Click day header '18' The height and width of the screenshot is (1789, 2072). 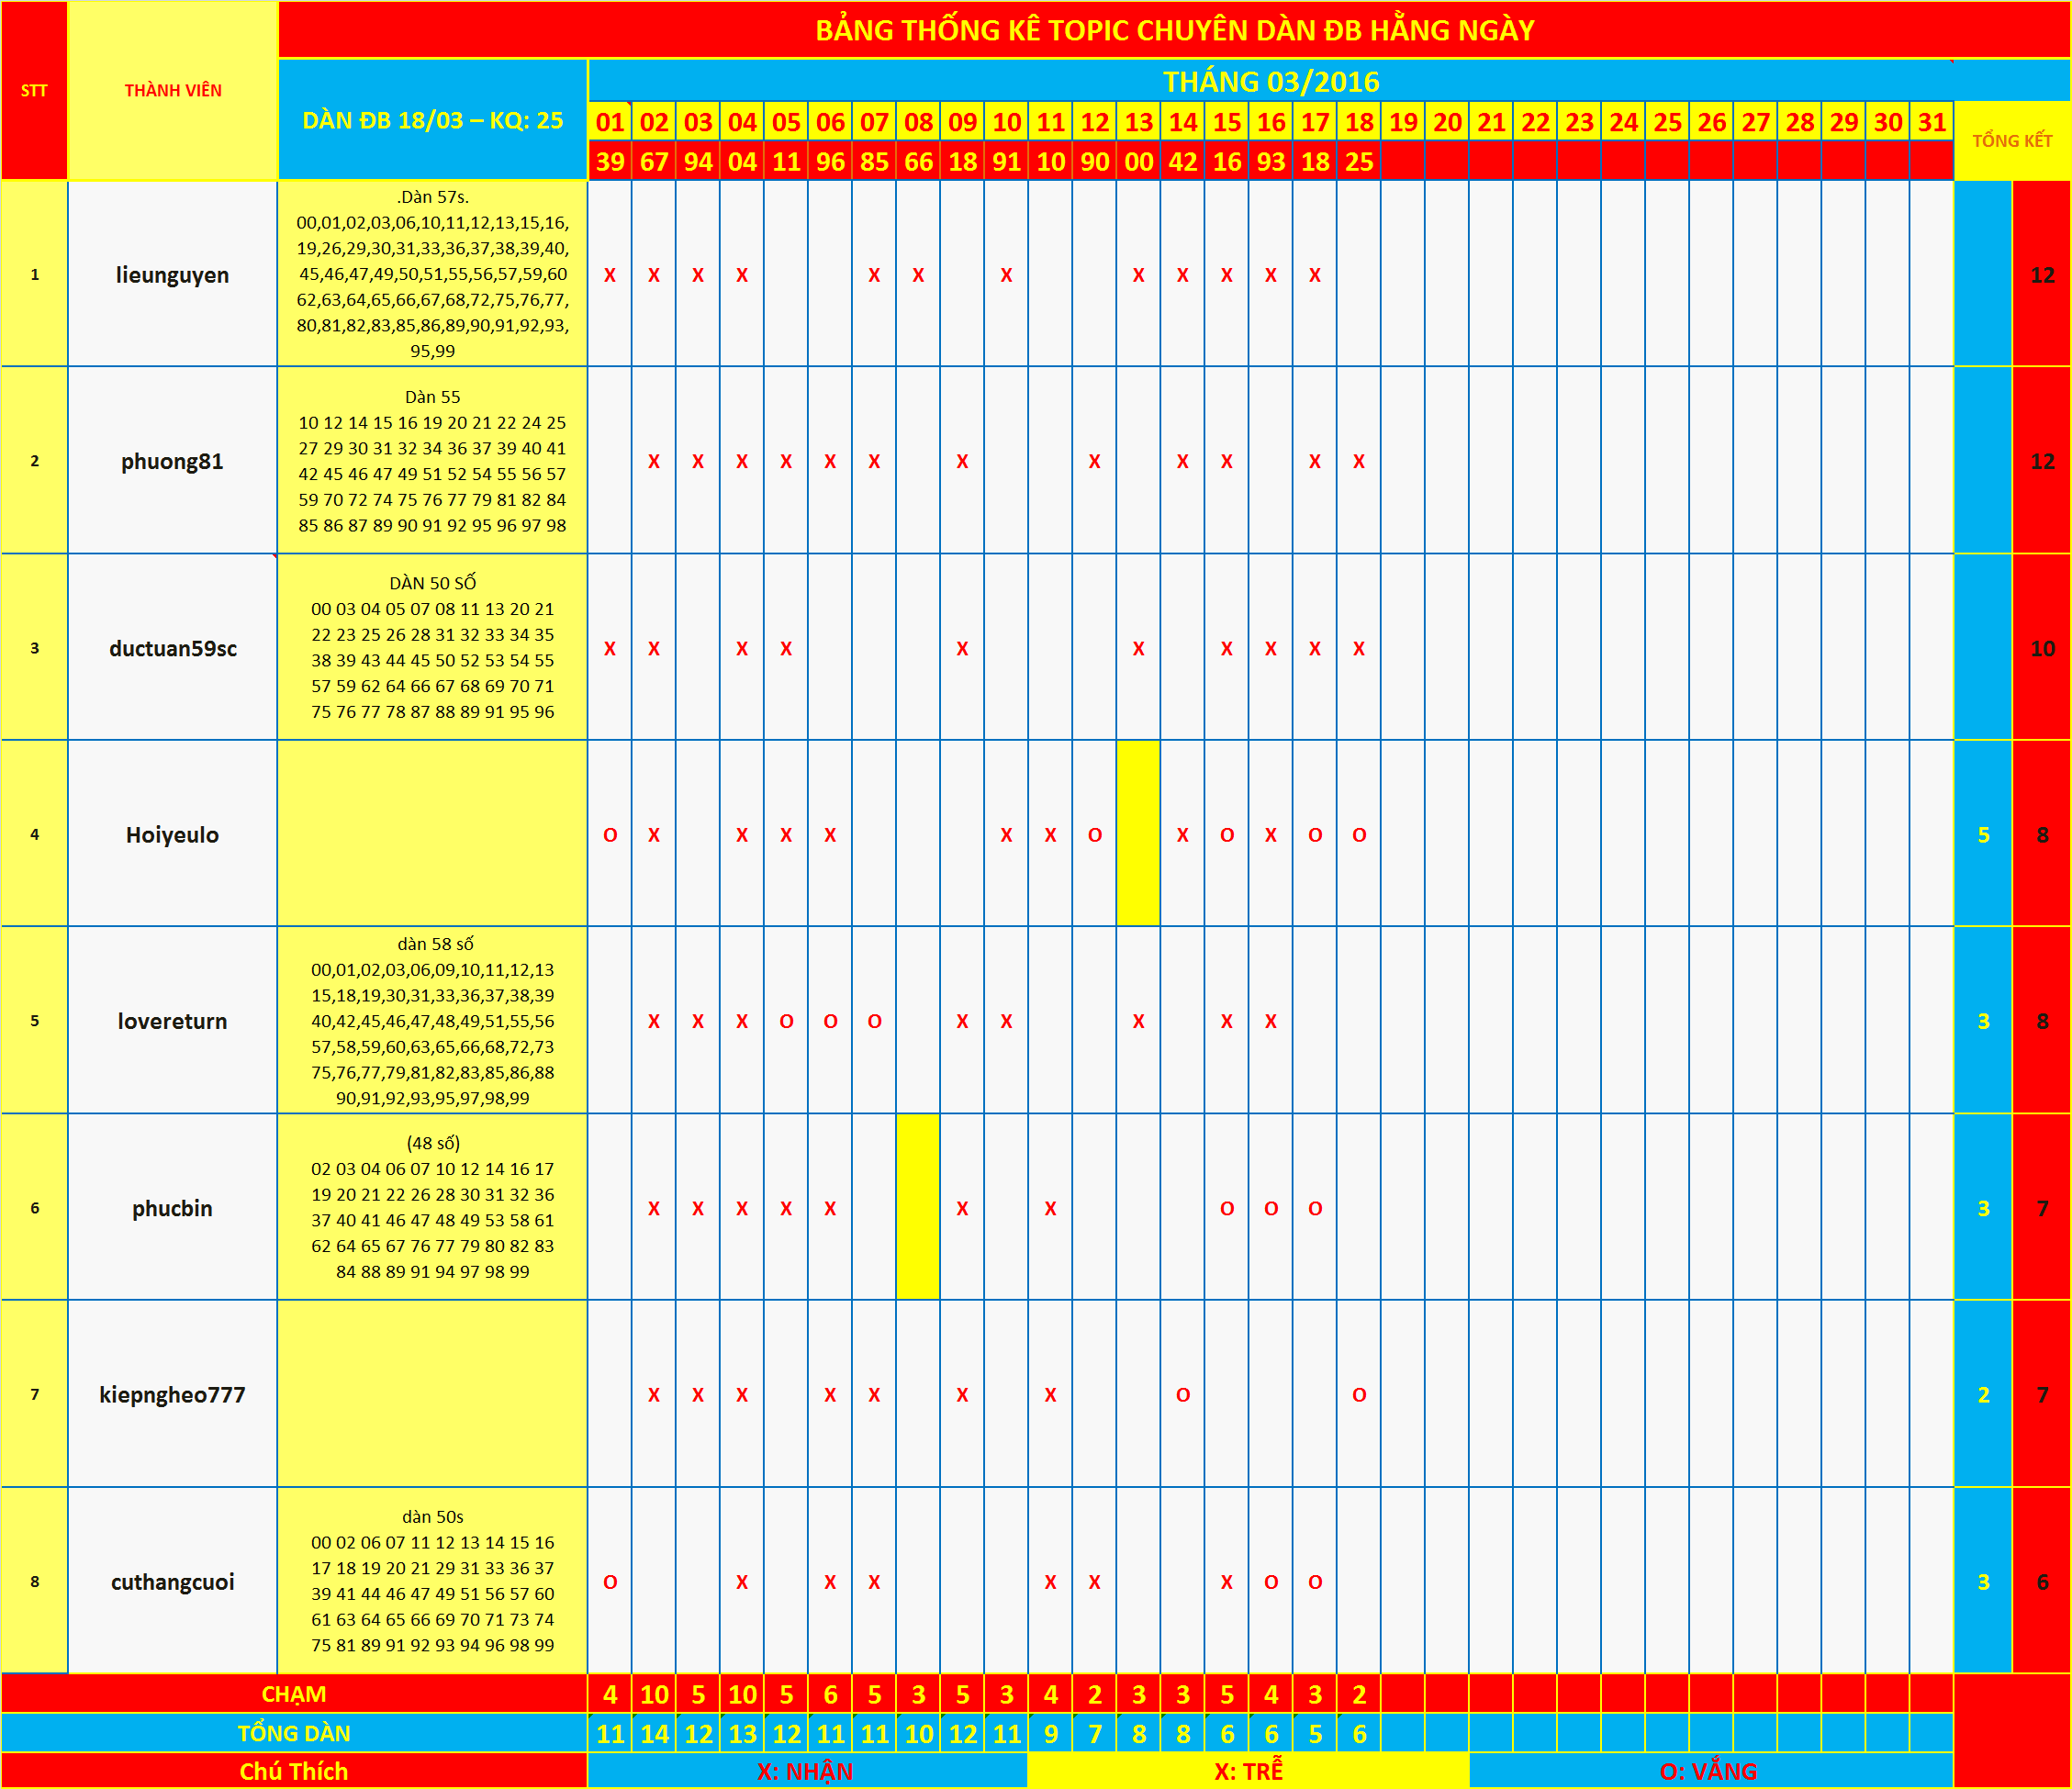tap(1359, 122)
